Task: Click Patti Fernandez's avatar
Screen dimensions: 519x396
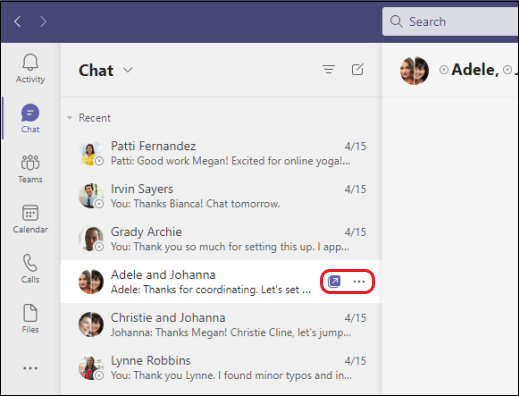Action: point(91,153)
